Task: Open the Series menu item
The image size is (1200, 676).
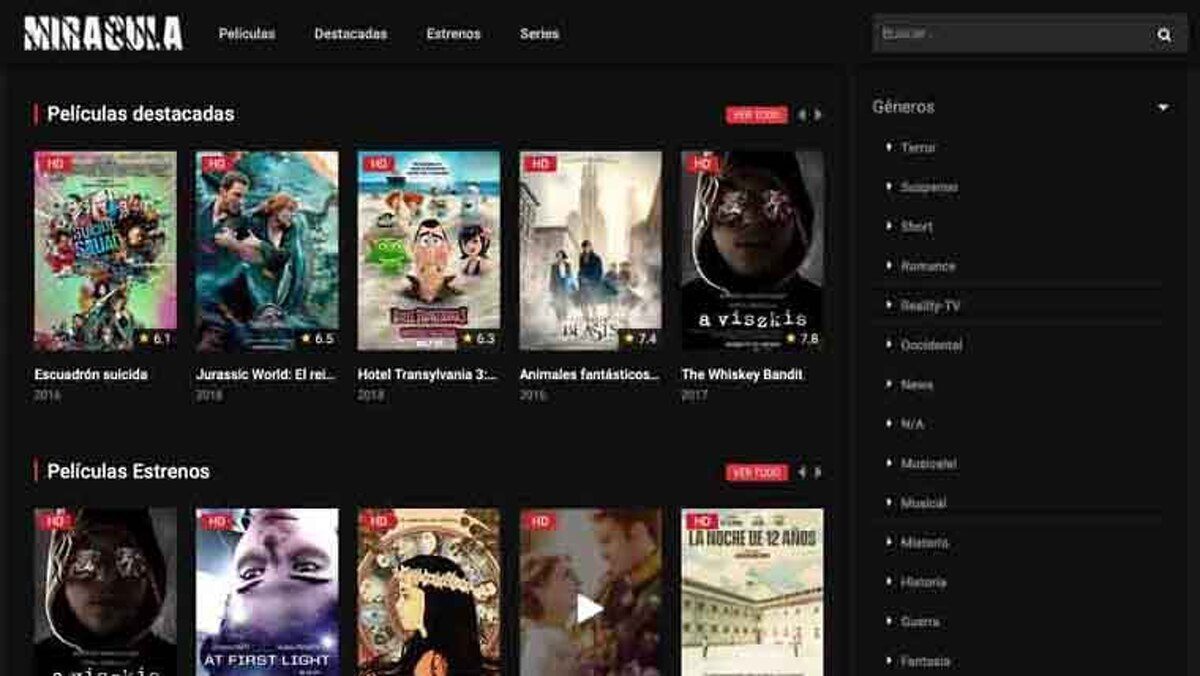Action: tap(539, 34)
